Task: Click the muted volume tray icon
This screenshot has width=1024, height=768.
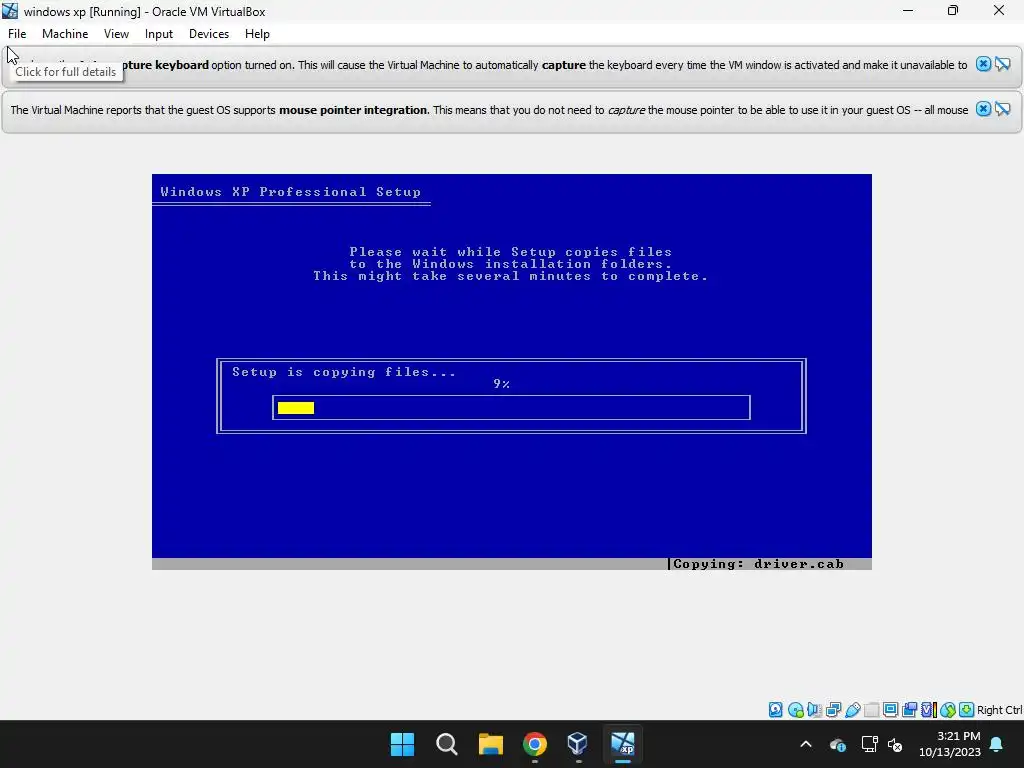Action: tap(895, 744)
